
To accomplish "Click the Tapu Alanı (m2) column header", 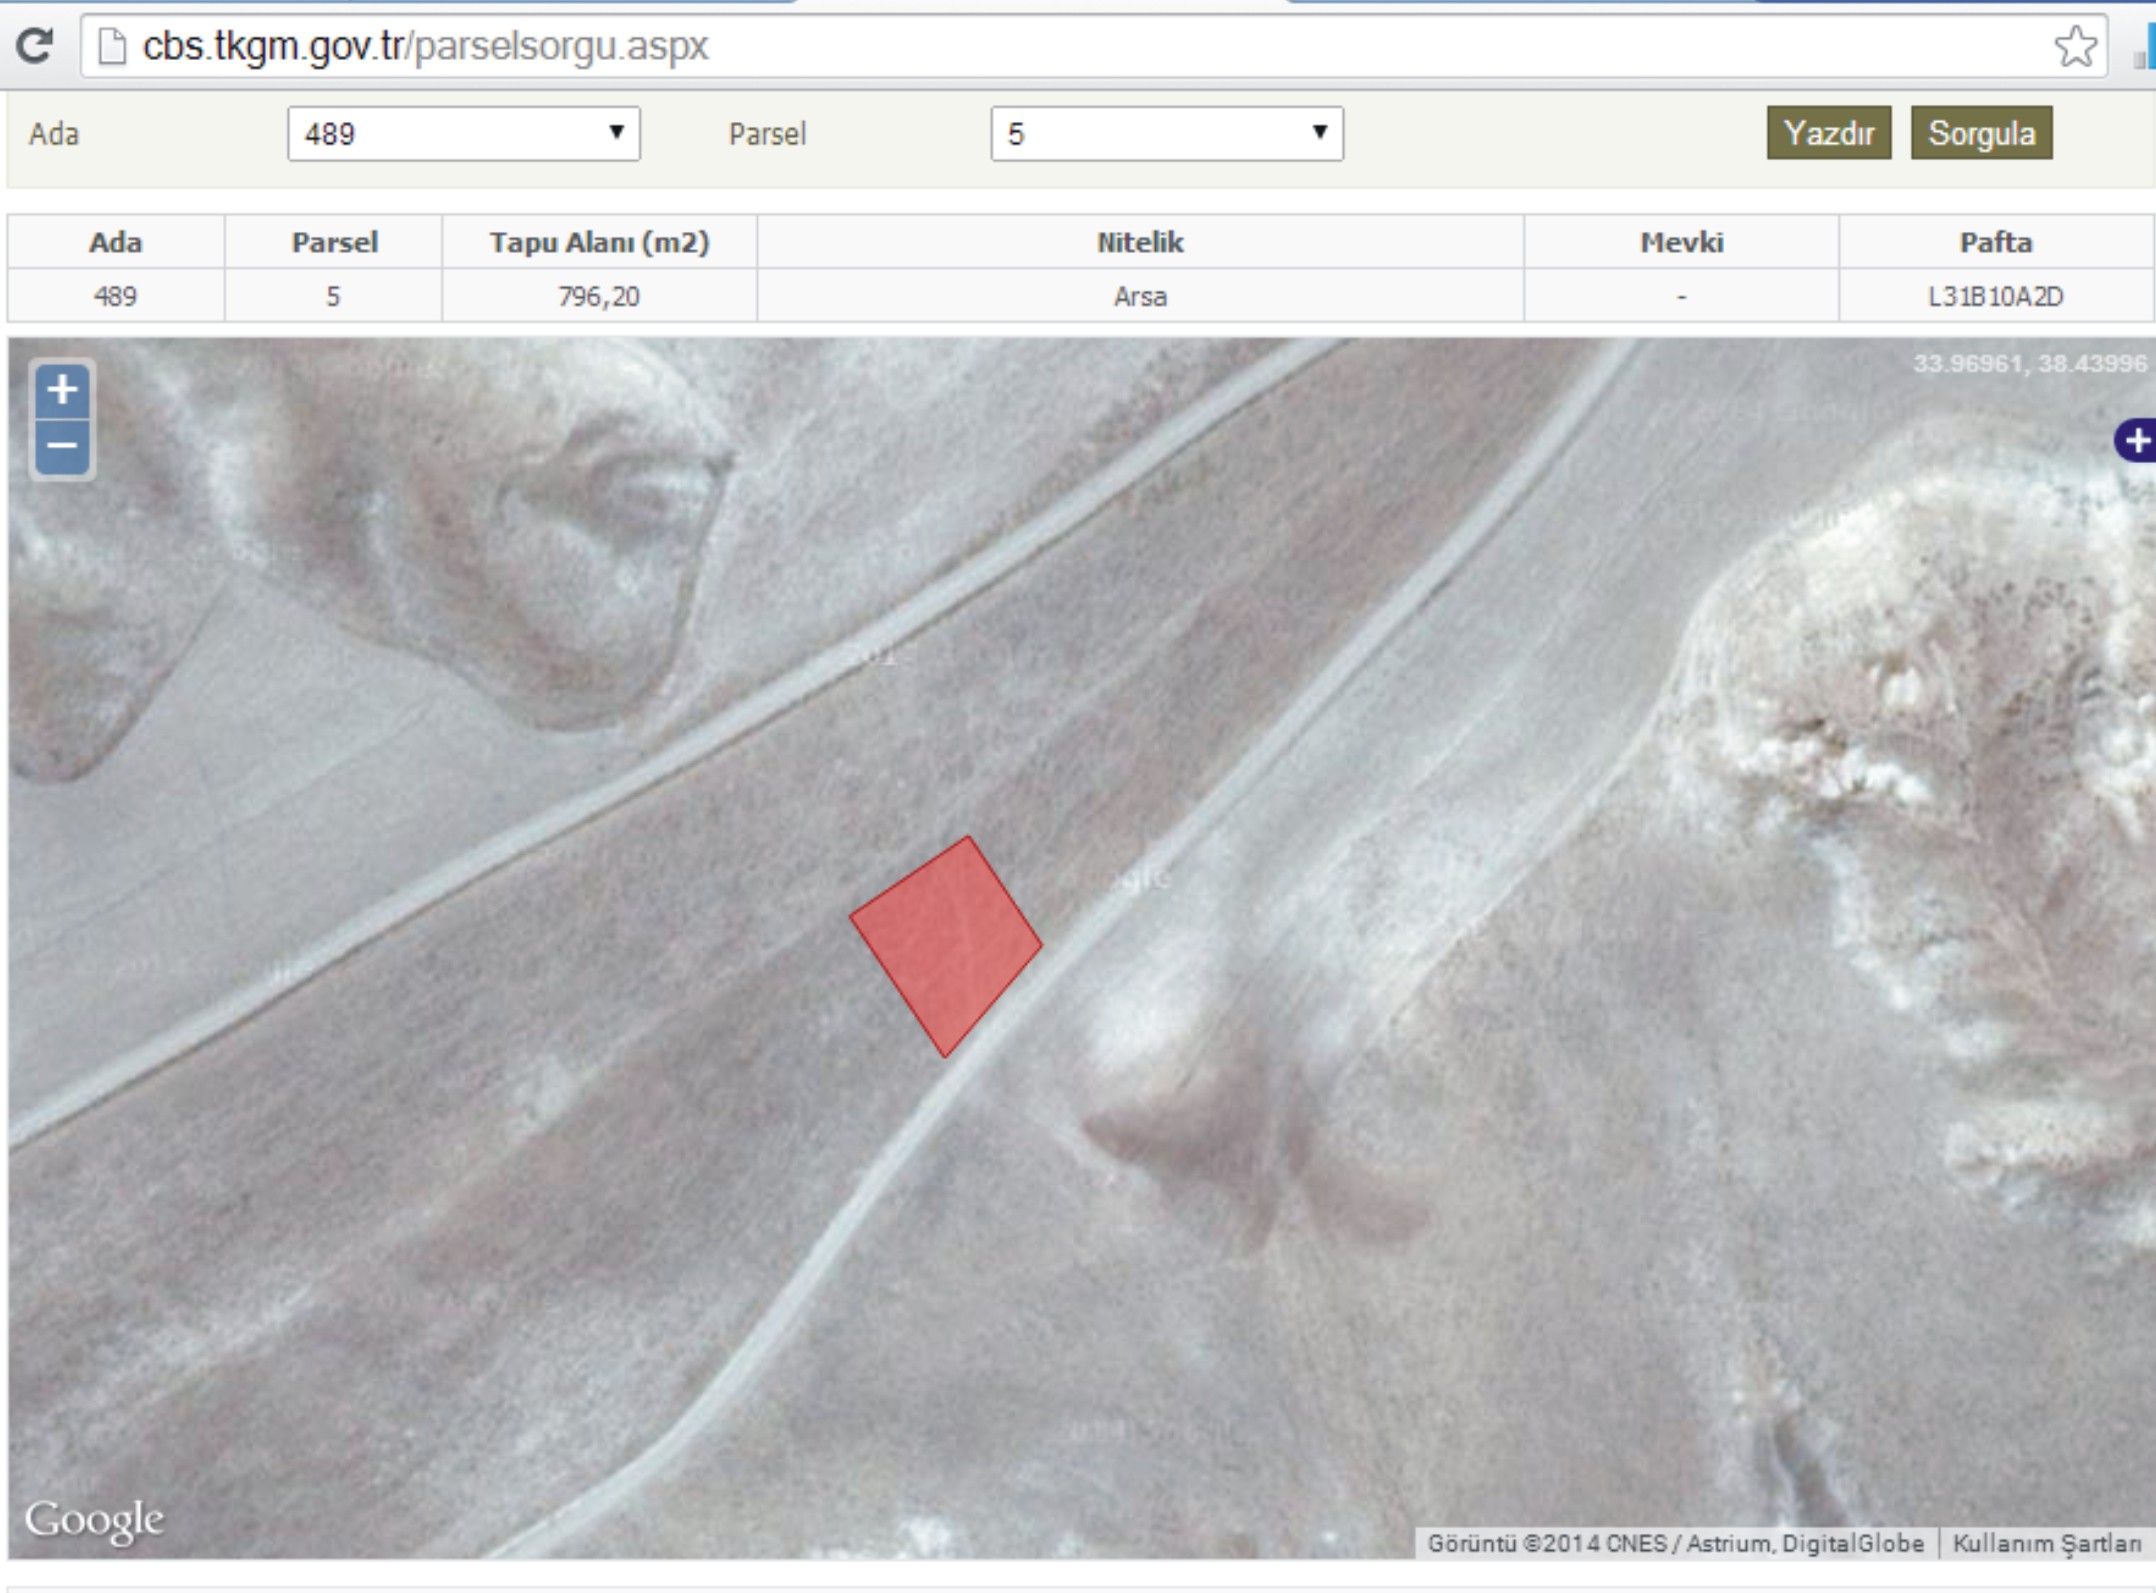I will 599,242.
